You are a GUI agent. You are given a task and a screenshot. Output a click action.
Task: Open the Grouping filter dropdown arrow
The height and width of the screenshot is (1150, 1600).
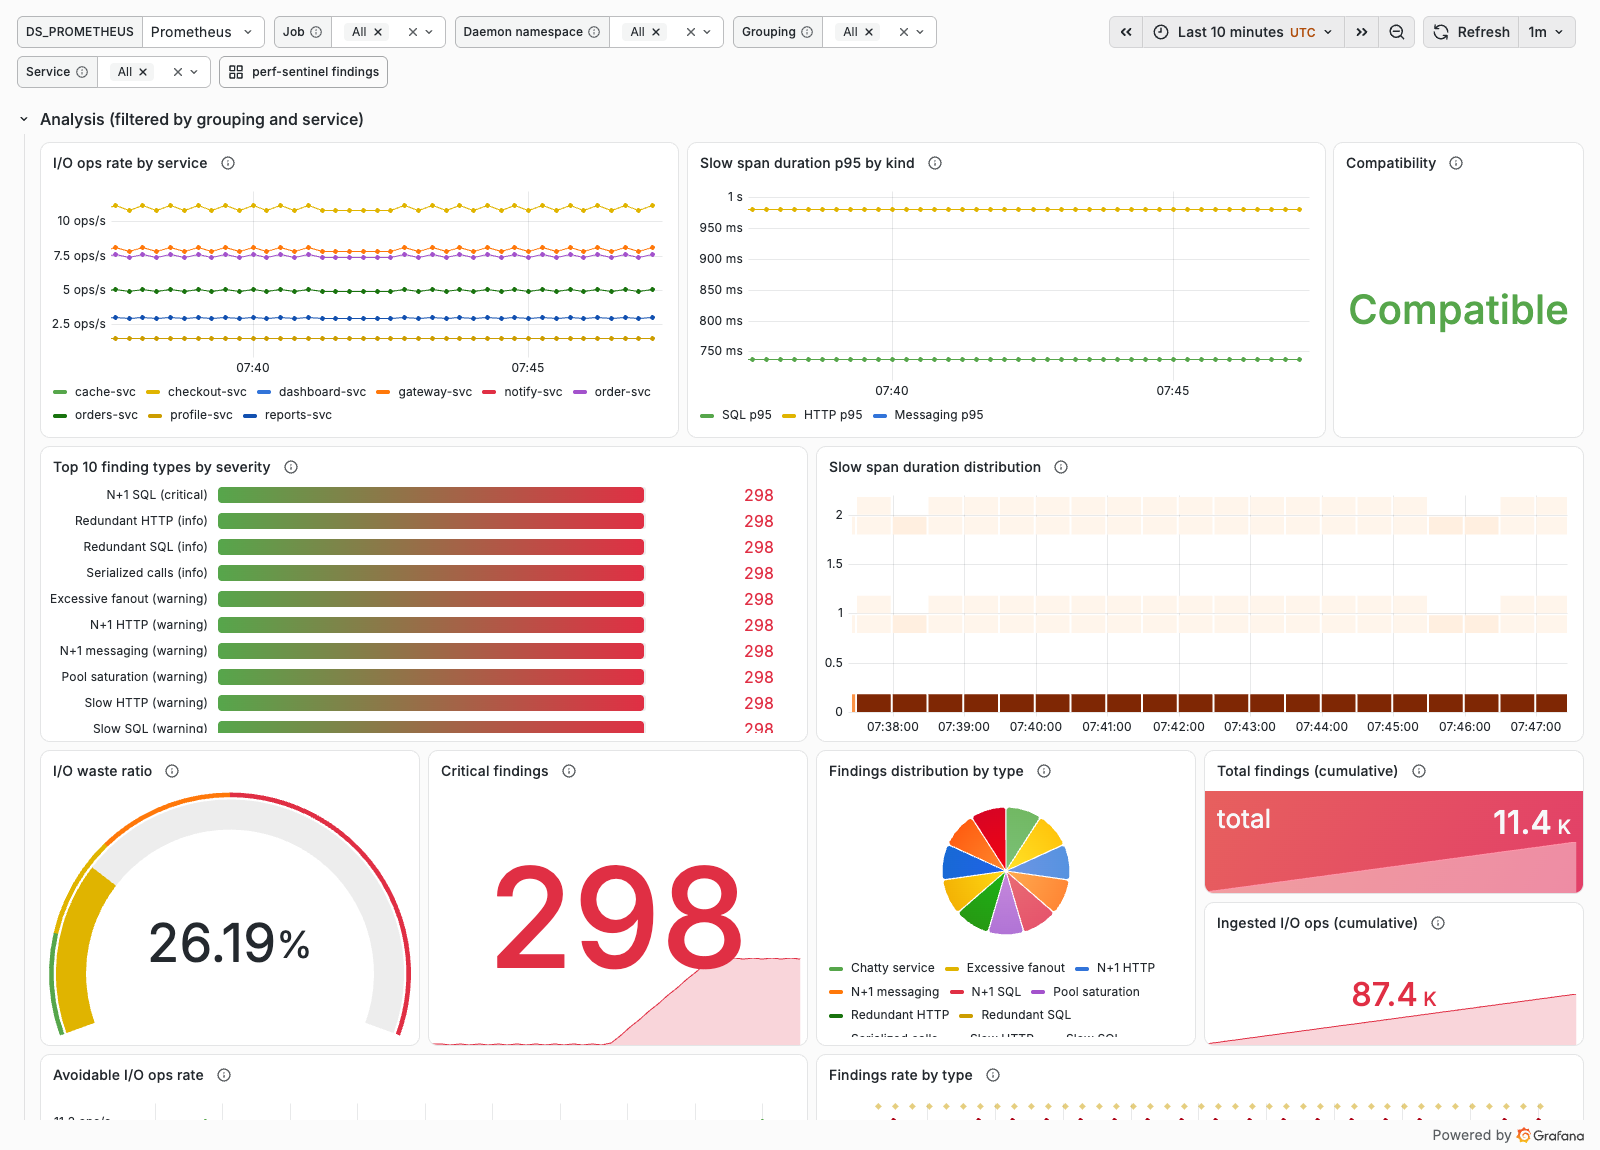920,32
